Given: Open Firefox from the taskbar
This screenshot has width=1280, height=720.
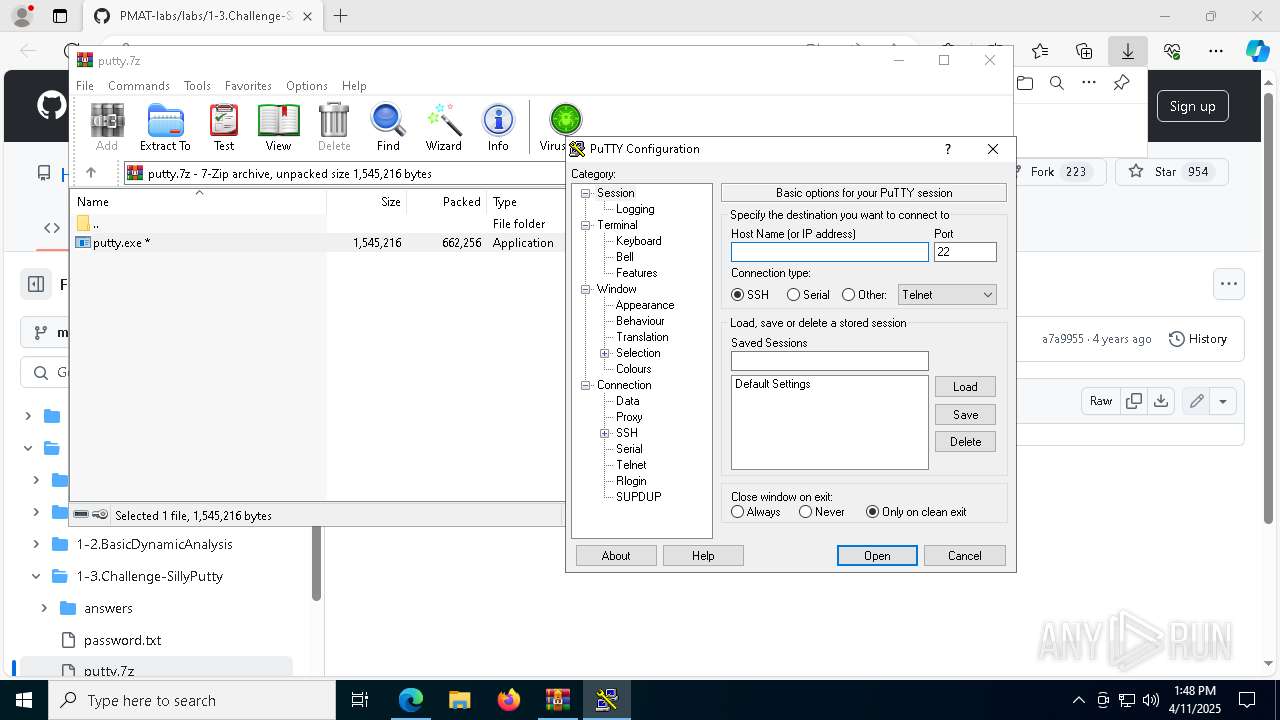Looking at the screenshot, I should click(x=508, y=700).
